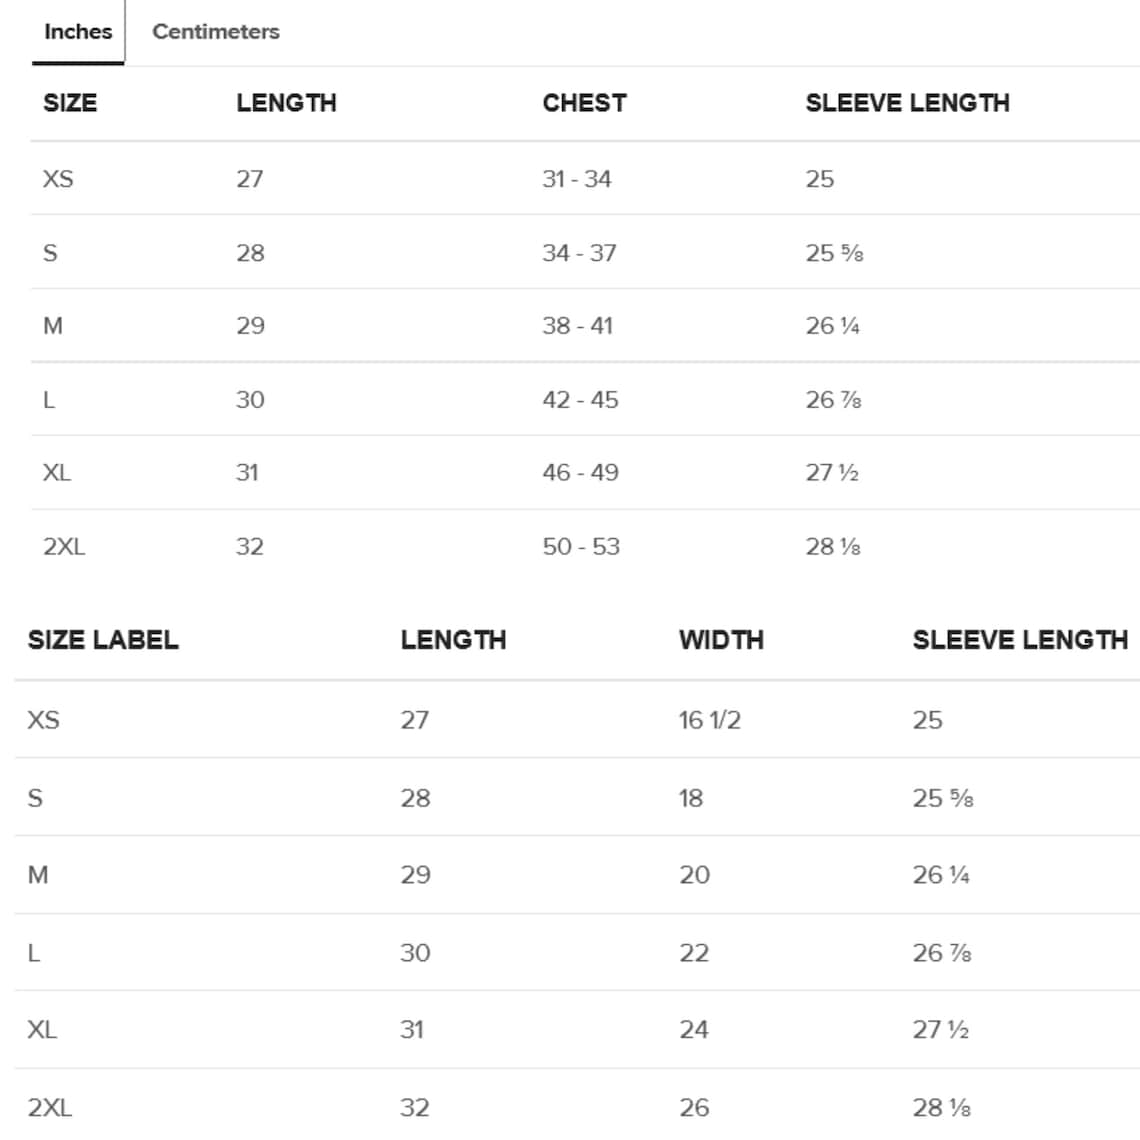Select the XS row in first table
This screenshot has height=1140, width=1140.
point(585,179)
